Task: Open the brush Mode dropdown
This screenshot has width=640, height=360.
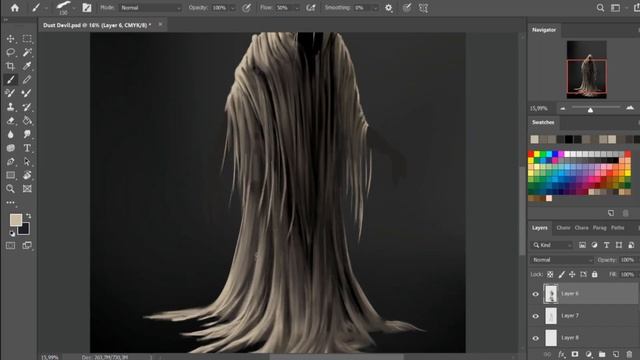Action: click(150, 8)
